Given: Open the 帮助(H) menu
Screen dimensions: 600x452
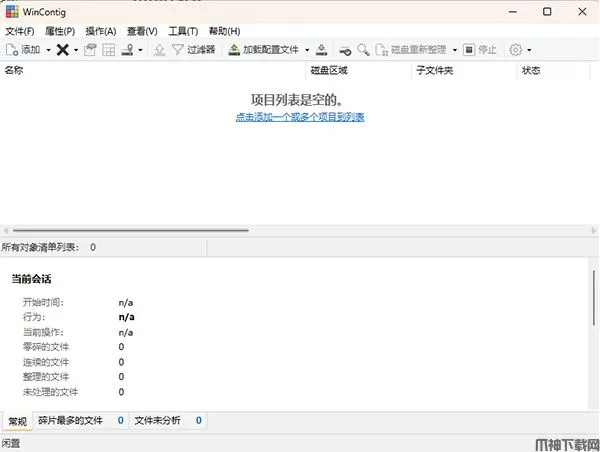Looking at the screenshot, I should (224, 31).
